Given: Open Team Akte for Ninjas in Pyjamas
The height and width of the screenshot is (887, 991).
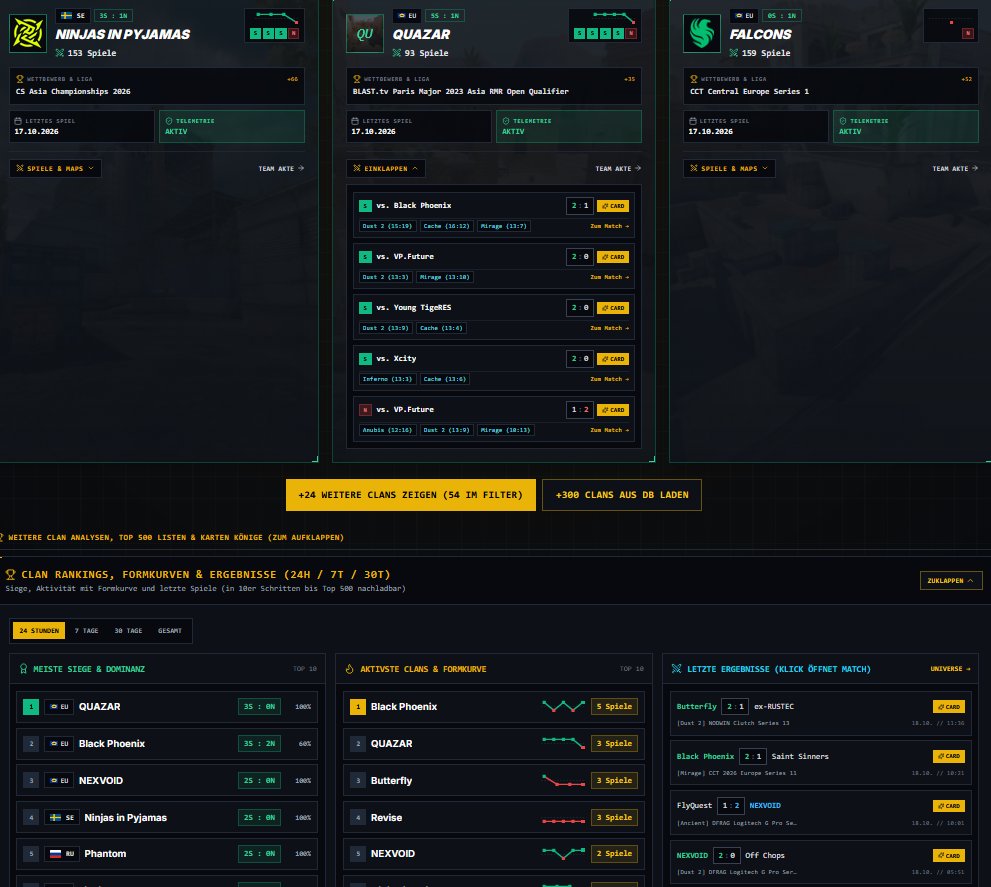Looking at the screenshot, I should click(x=281, y=168).
